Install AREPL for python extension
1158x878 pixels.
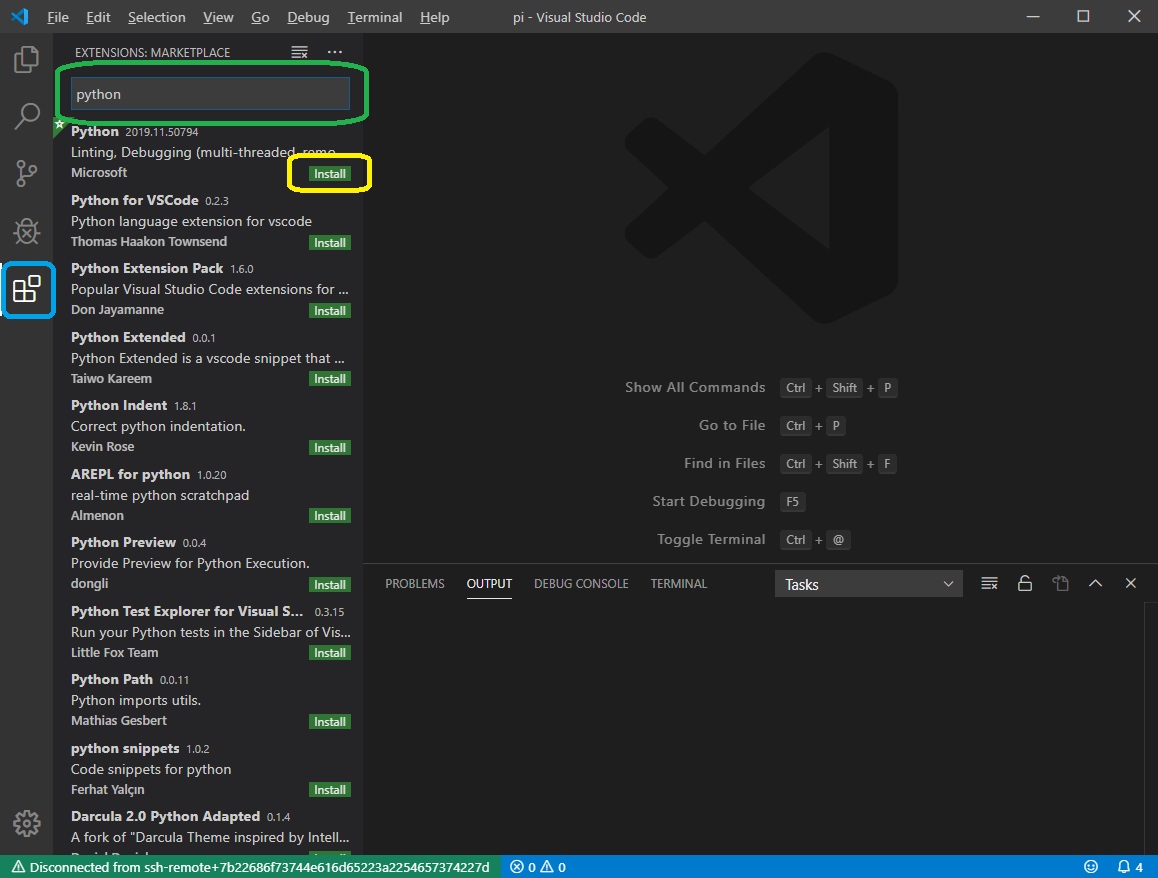point(329,515)
